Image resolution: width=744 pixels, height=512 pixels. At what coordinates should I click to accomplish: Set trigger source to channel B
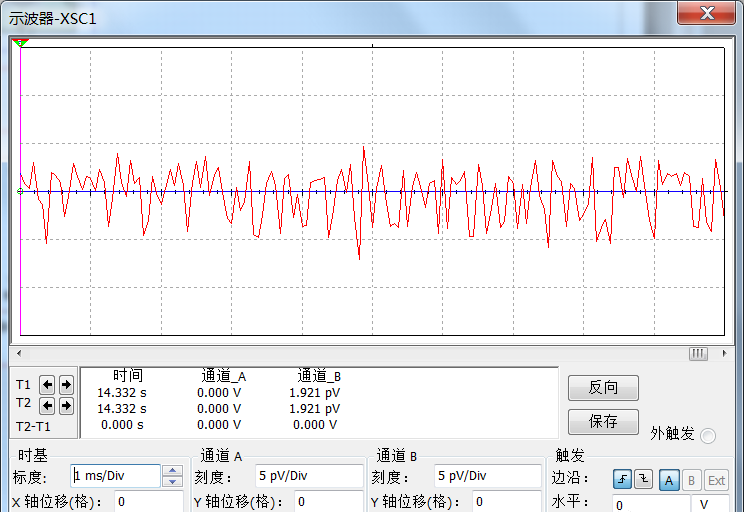[x=692, y=480]
